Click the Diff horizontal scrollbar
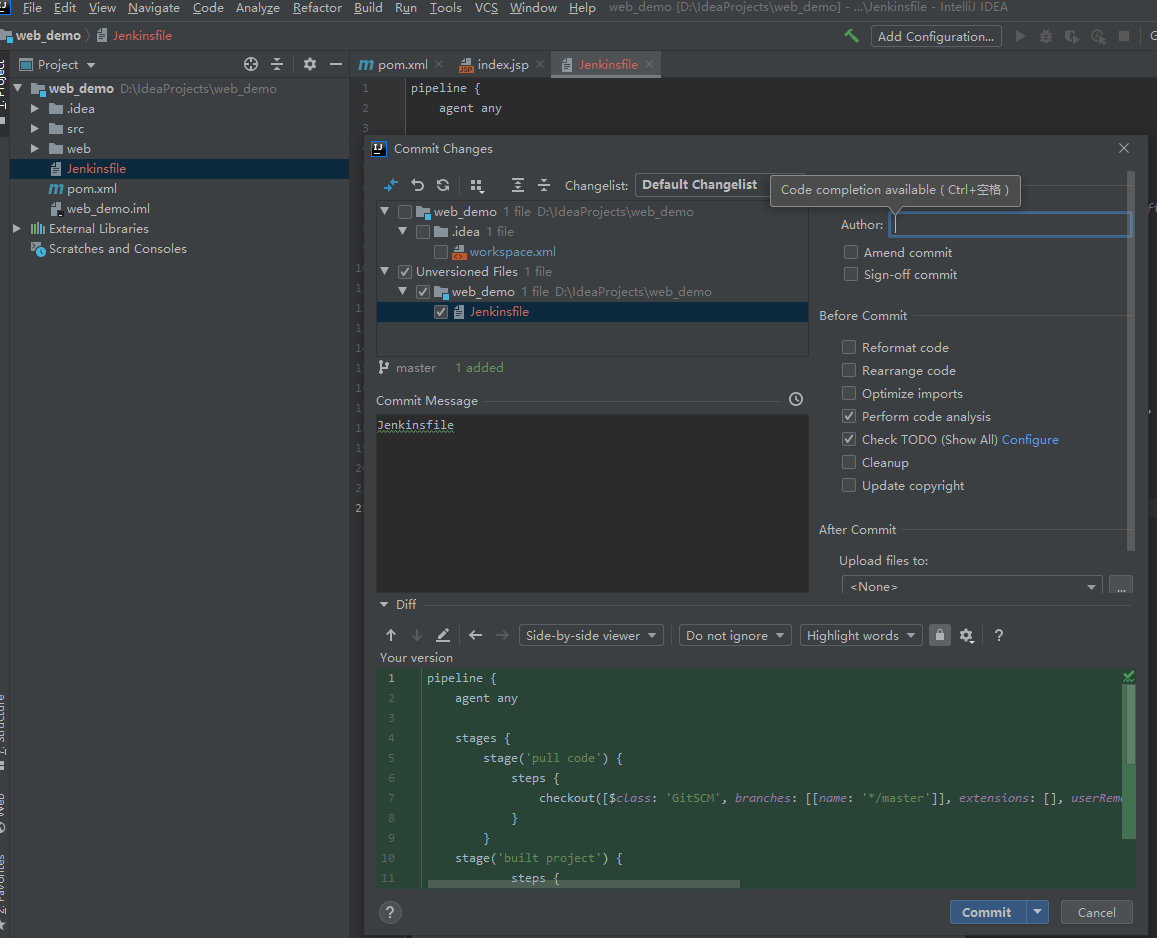Screen dimensions: 1157x938 (583, 883)
